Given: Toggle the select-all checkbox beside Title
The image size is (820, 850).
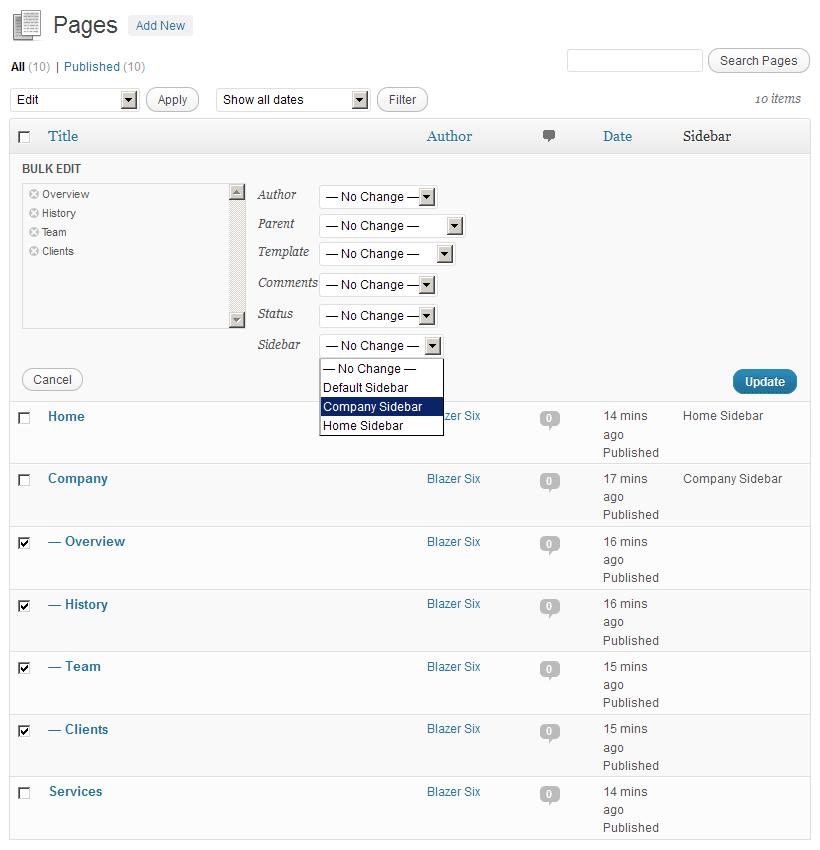Looking at the screenshot, I should [24, 137].
